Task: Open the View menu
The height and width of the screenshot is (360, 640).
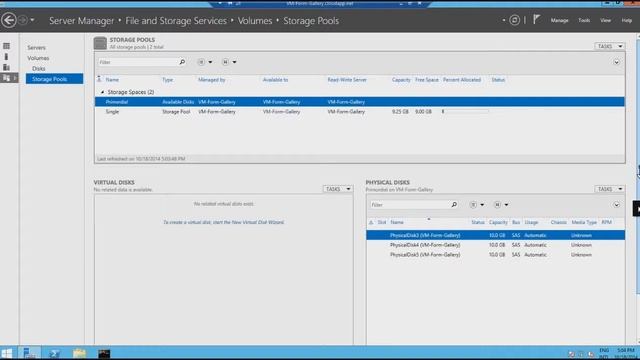Action: (605, 20)
